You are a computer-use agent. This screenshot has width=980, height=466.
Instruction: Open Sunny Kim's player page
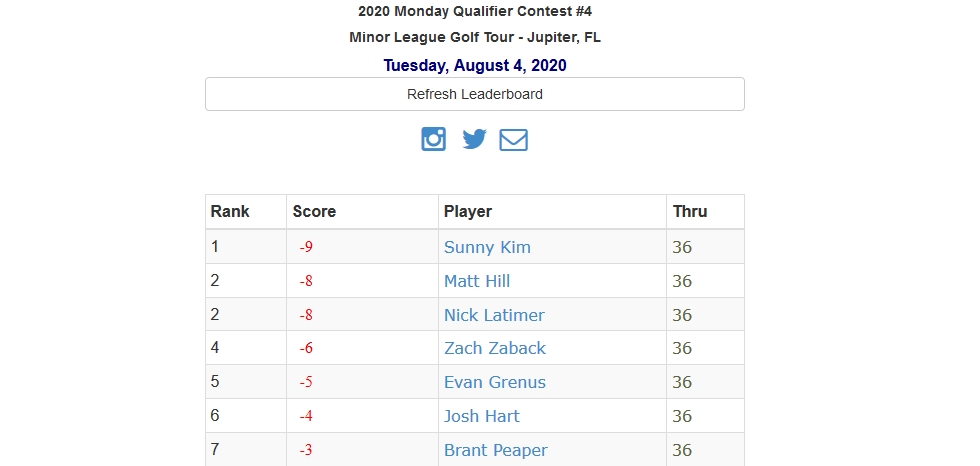(x=487, y=247)
